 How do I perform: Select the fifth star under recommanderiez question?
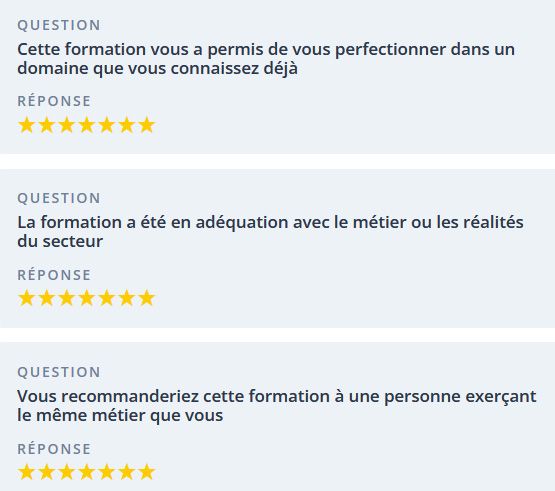click(107, 472)
